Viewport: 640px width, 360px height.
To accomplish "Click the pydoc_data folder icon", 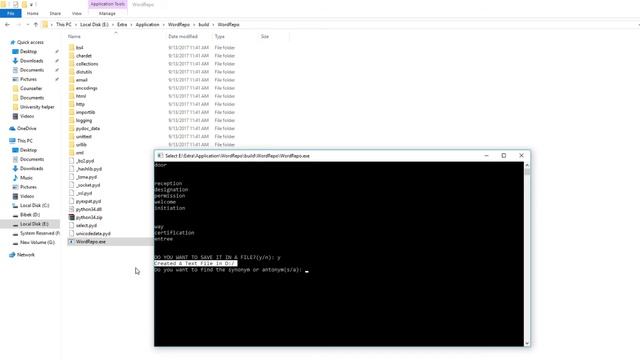I will 71,128.
